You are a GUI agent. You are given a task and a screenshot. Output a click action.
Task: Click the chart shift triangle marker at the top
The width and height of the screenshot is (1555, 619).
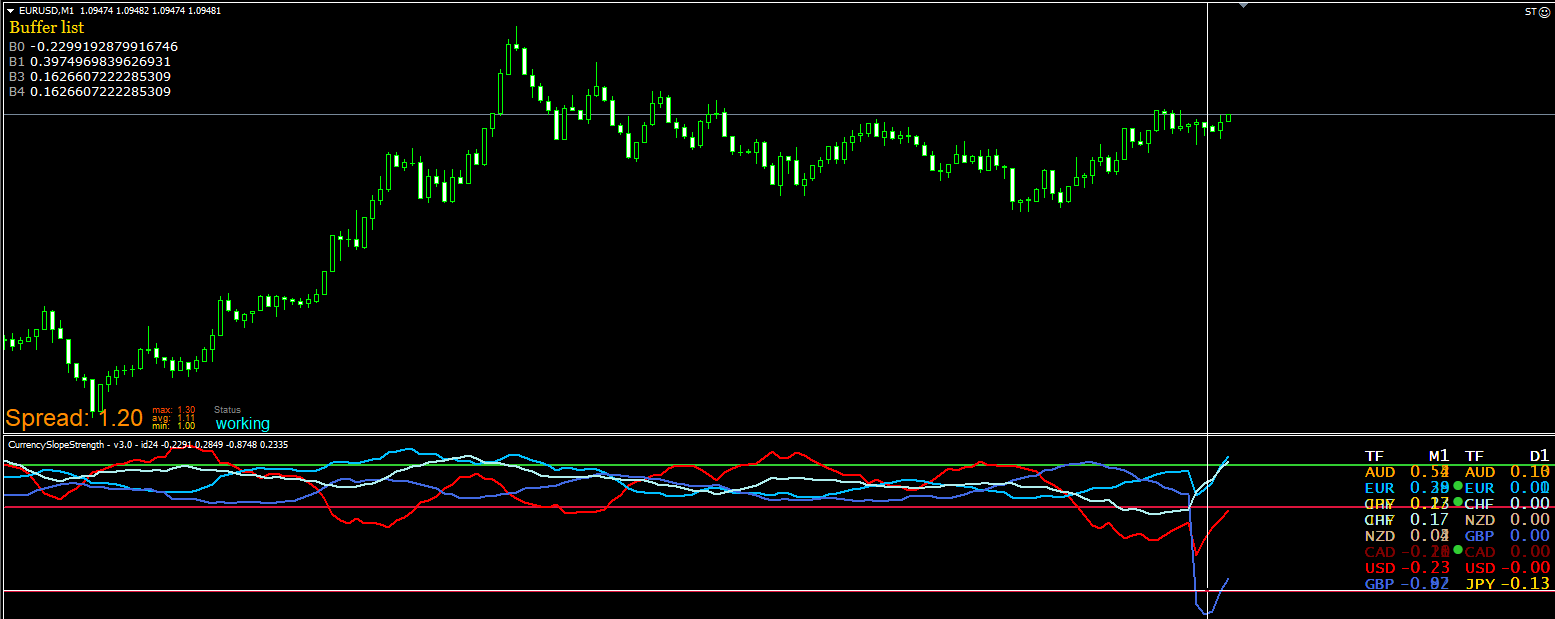click(1243, 6)
